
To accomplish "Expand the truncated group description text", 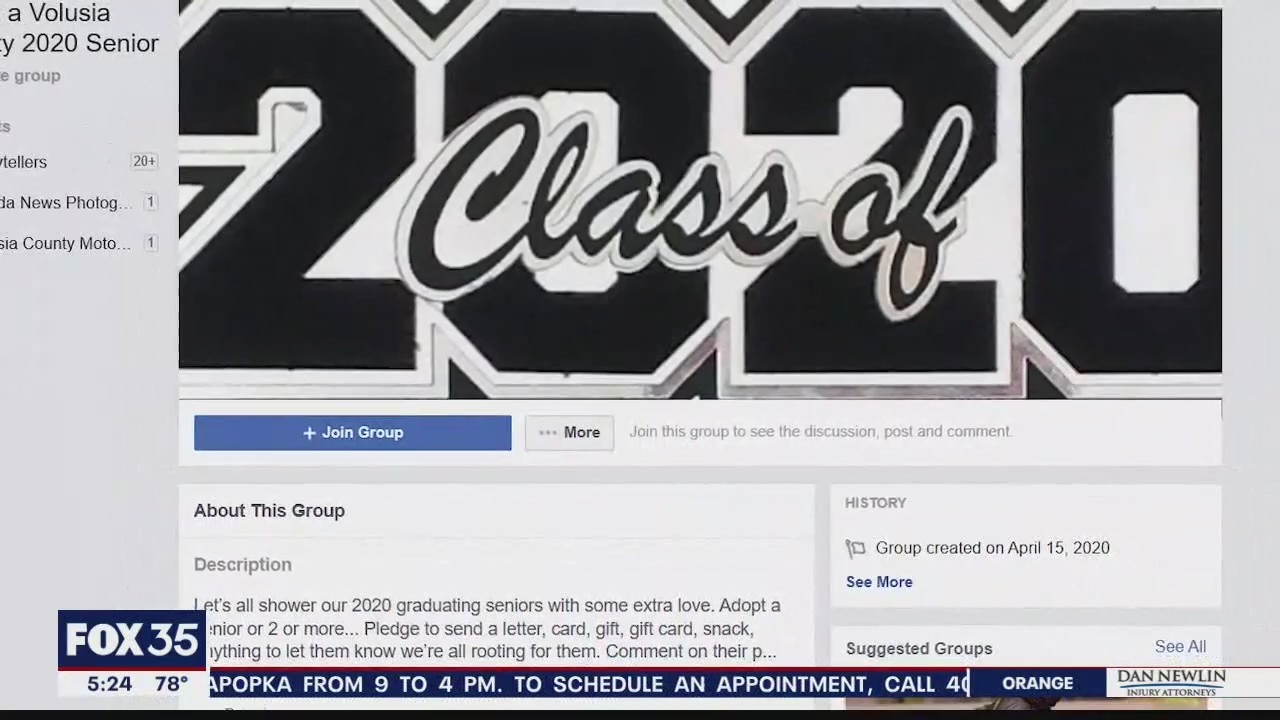I will 487,629.
